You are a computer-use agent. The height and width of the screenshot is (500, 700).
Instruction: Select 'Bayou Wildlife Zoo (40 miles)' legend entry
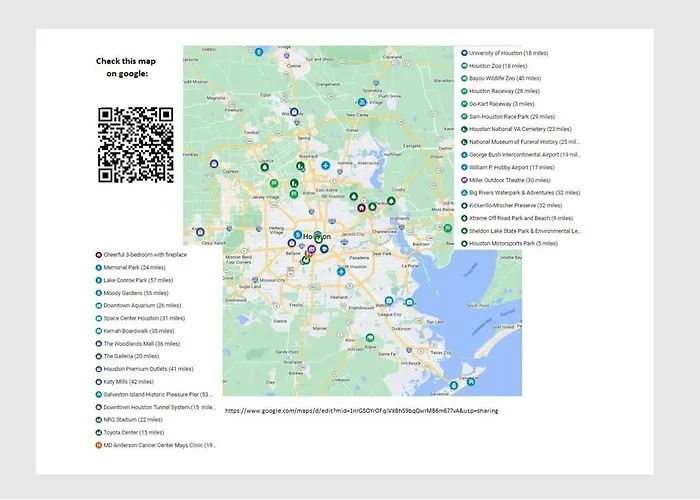click(x=505, y=78)
